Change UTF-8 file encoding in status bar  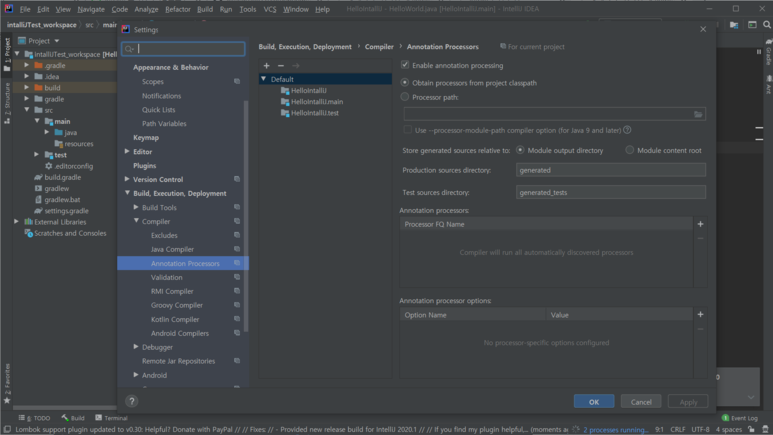(x=700, y=430)
